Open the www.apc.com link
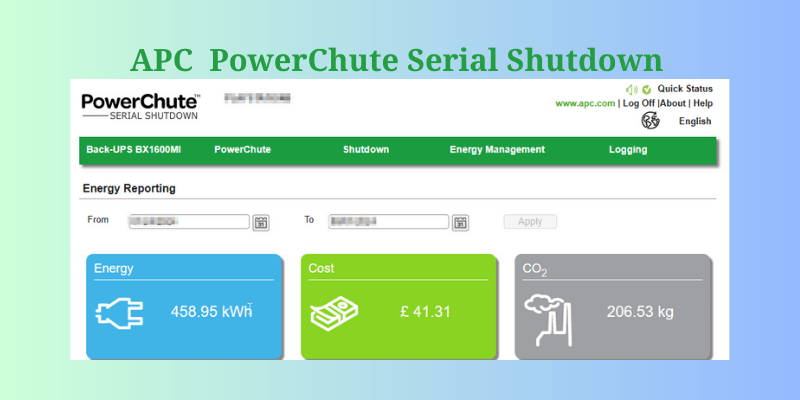 click(585, 104)
